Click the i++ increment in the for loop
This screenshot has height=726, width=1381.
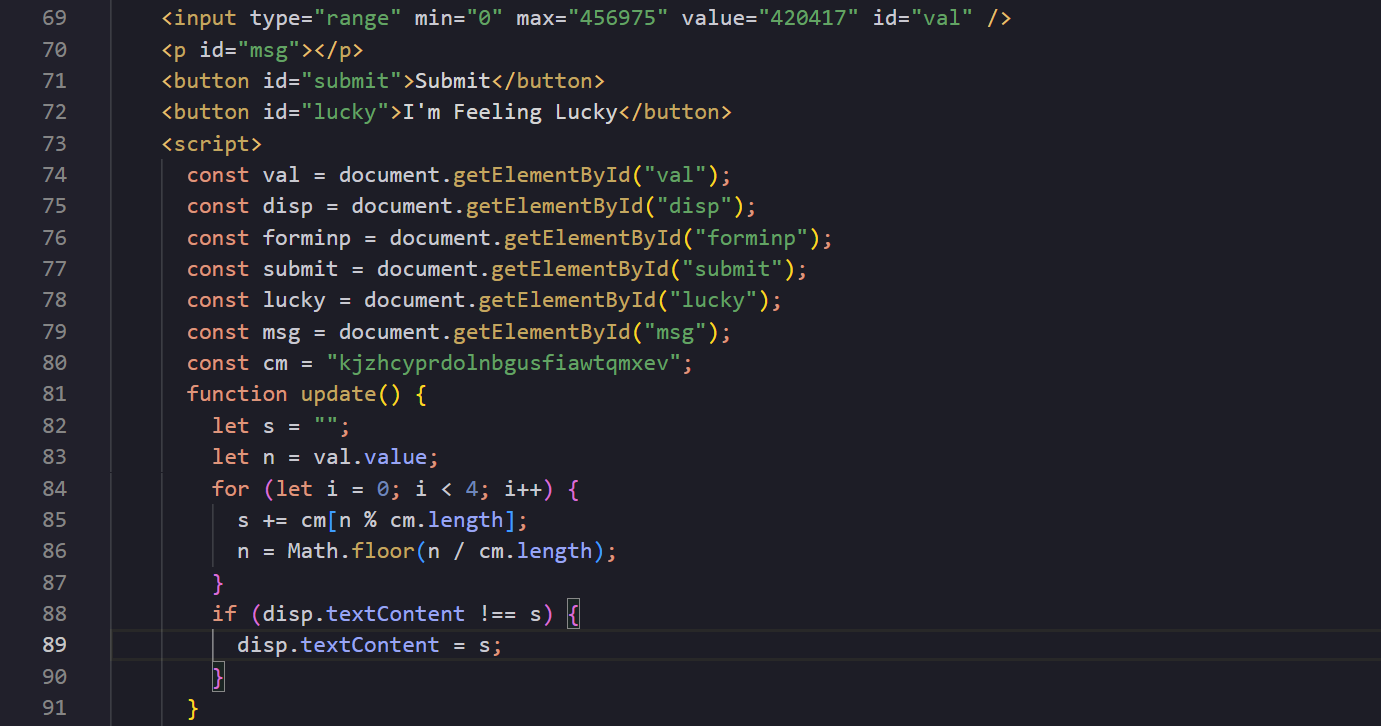click(522, 488)
